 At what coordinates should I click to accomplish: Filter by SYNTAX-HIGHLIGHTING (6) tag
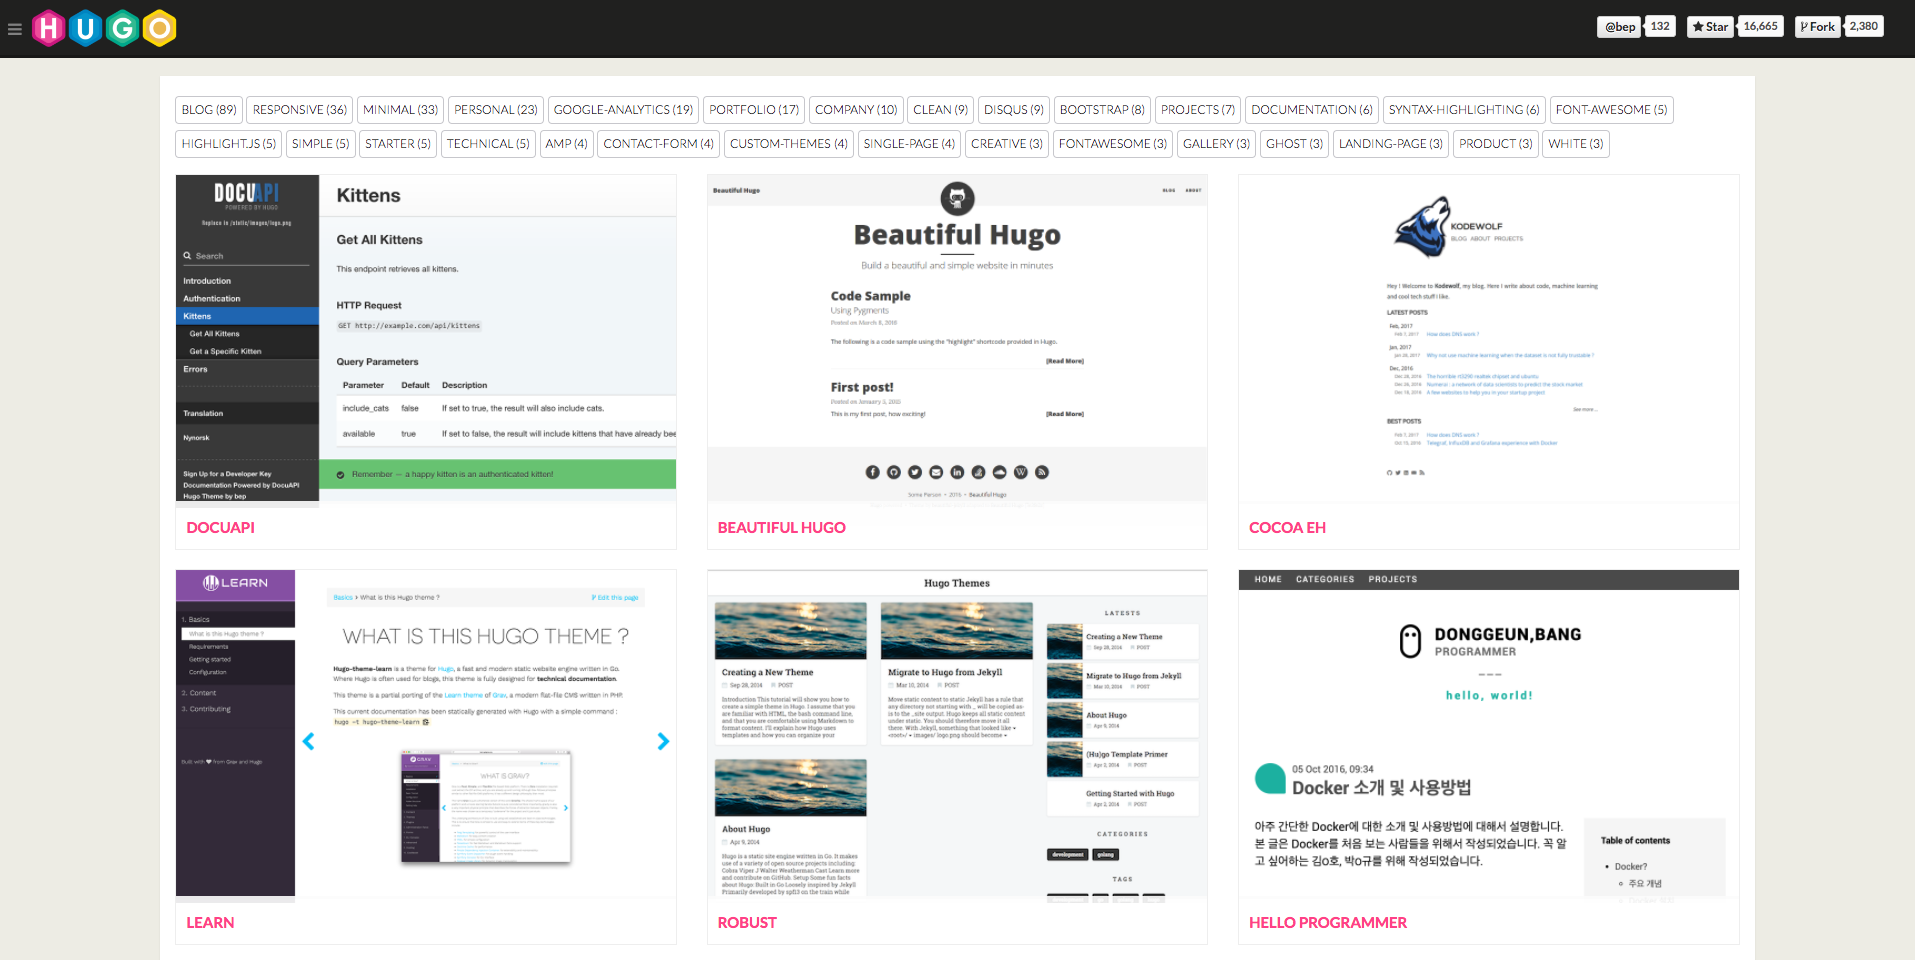[x=1464, y=110]
